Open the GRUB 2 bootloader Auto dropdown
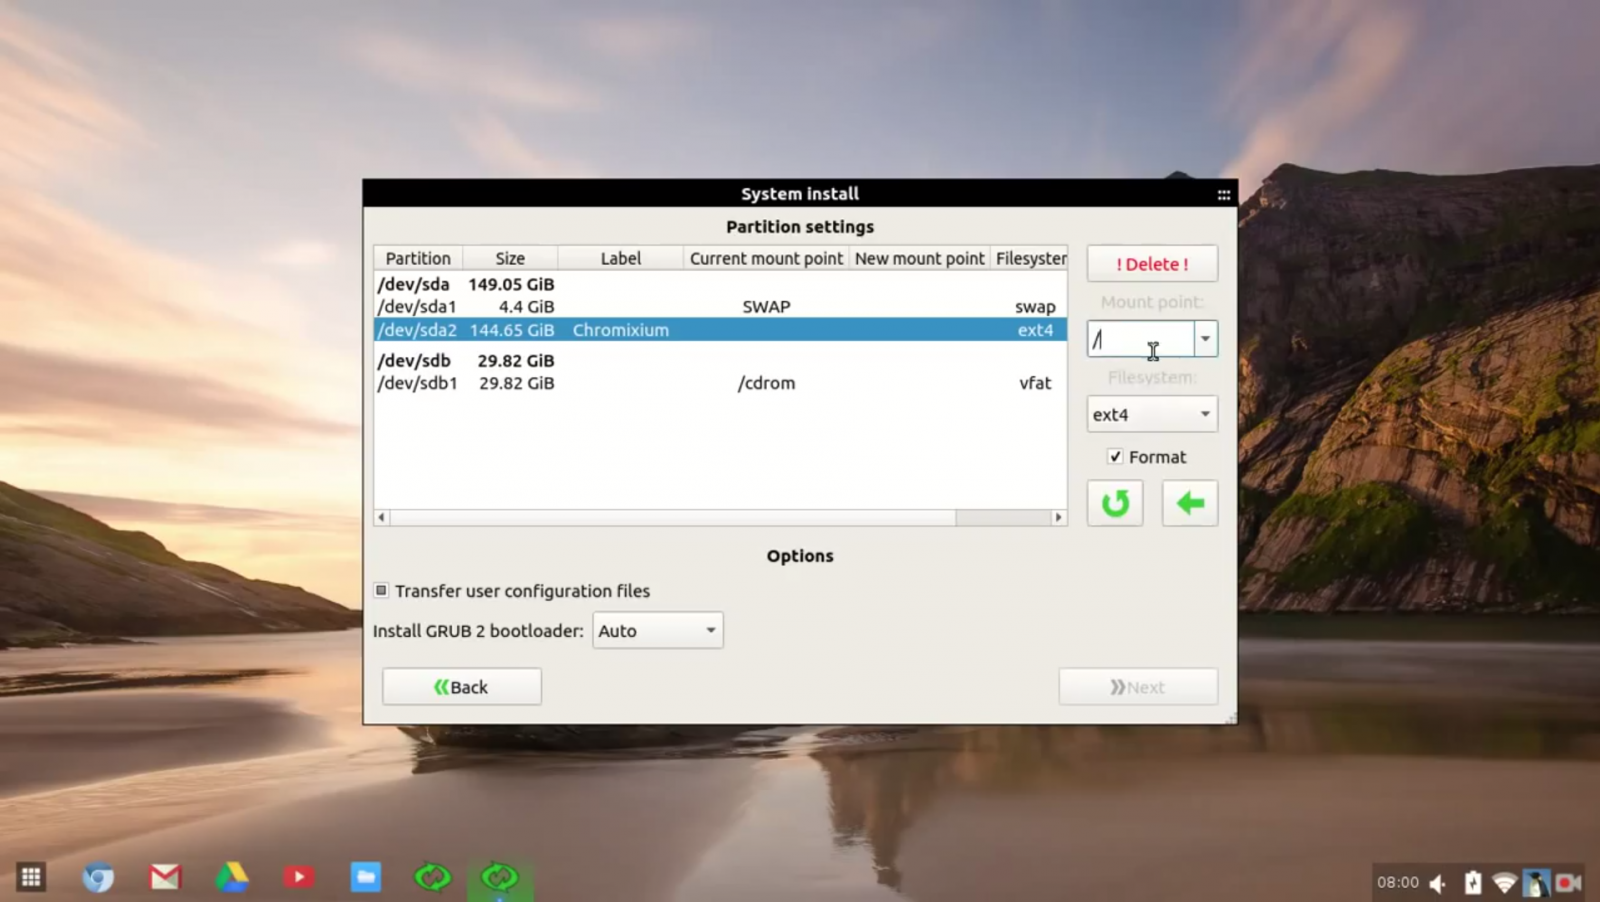This screenshot has height=902, width=1600. point(658,631)
